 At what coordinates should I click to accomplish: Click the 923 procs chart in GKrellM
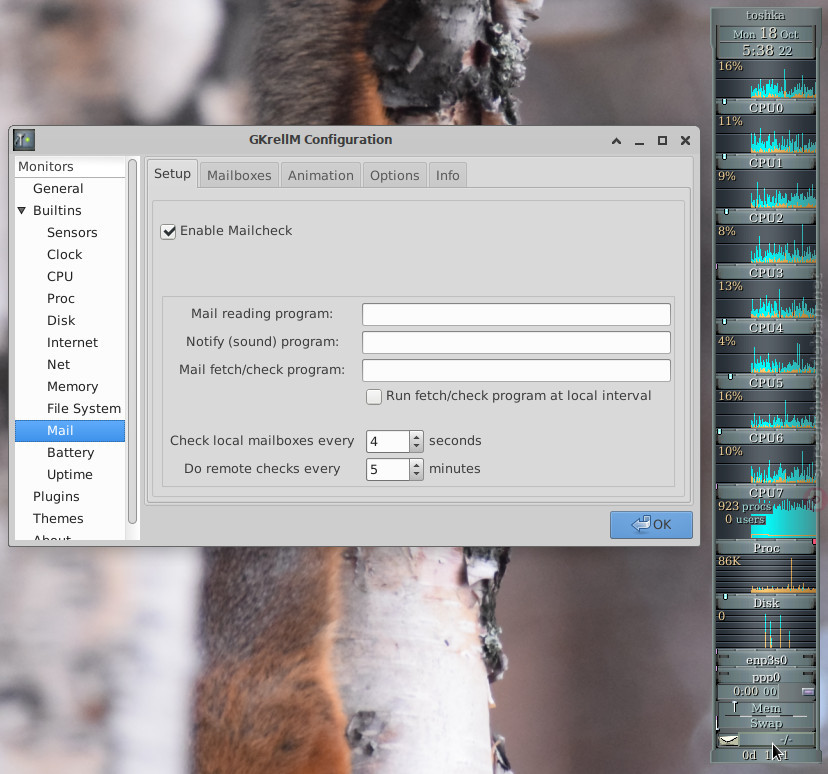766,520
